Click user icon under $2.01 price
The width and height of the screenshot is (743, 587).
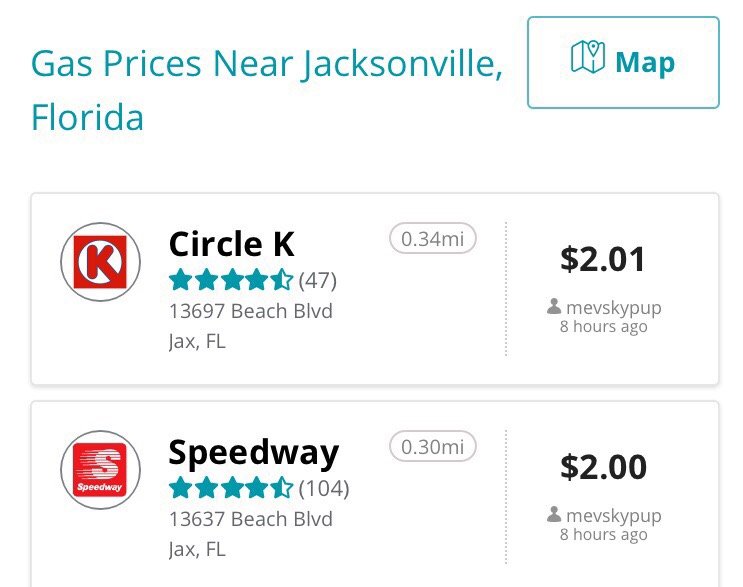coord(554,306)
